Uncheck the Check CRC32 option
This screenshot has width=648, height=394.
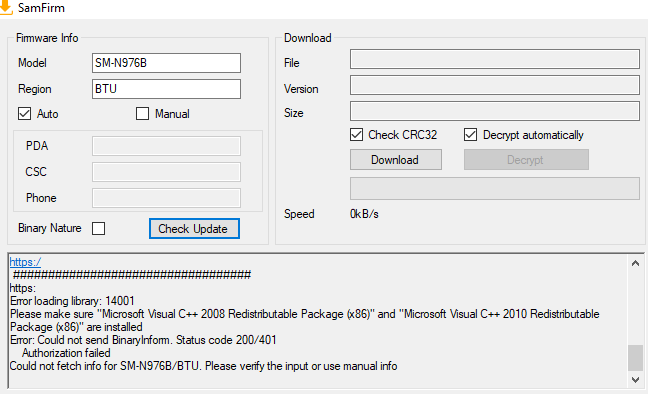(x=356, y=135)
